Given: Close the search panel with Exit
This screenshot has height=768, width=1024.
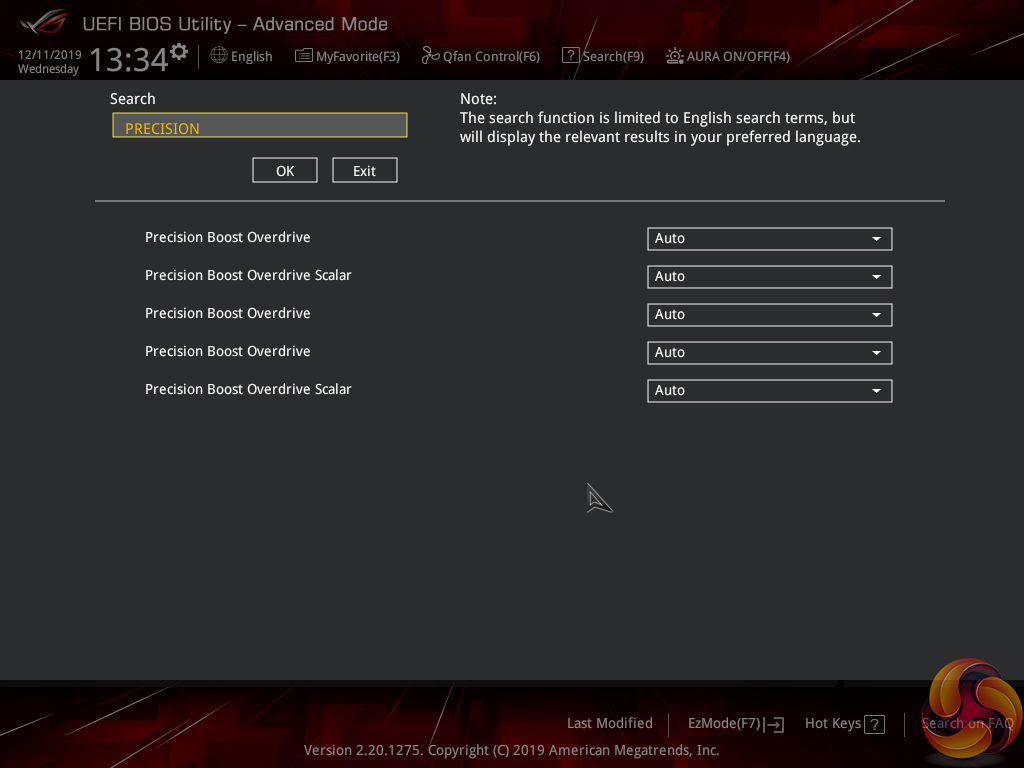Looking at the screenshot, I should (x=364, y=170).
